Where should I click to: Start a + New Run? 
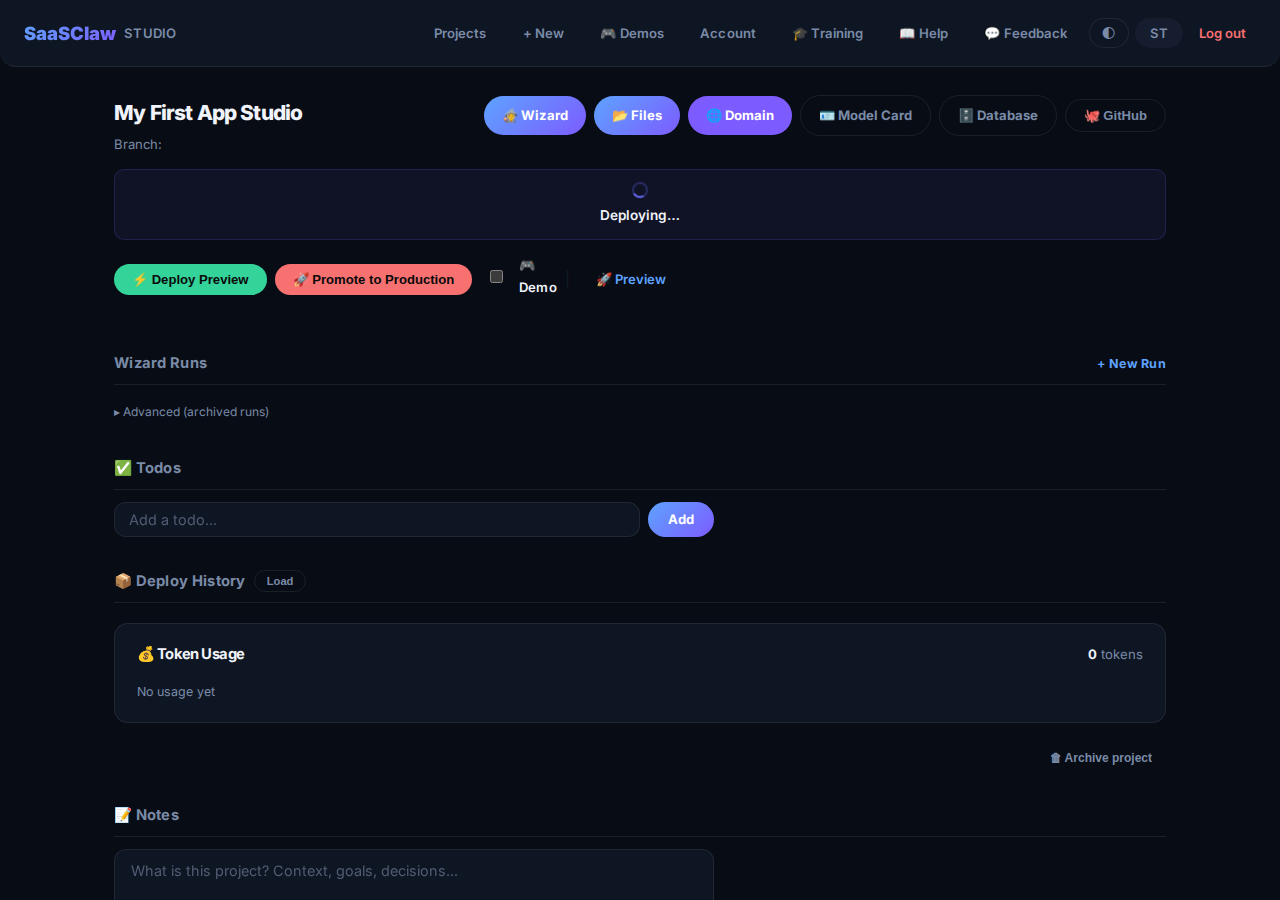(x=1131, y=363)
